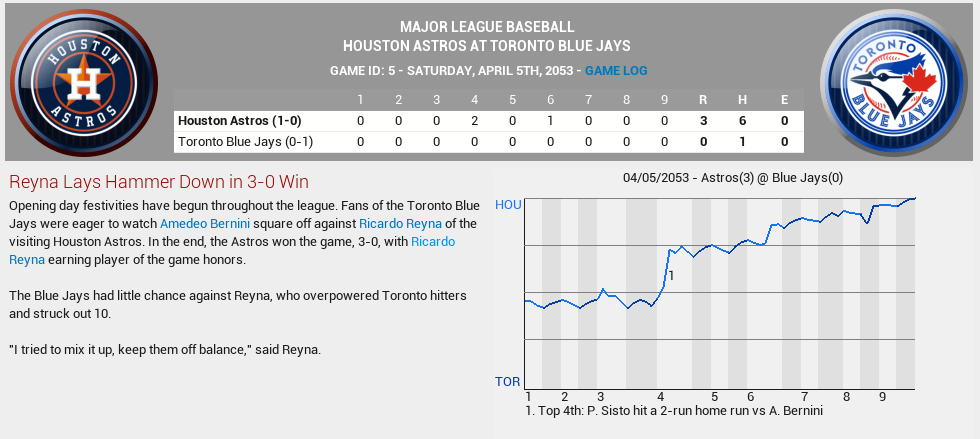This screenshot has width=980, height=439.
Task: Click the Toronto Blue Jays team logo
Action: (896, 82)
